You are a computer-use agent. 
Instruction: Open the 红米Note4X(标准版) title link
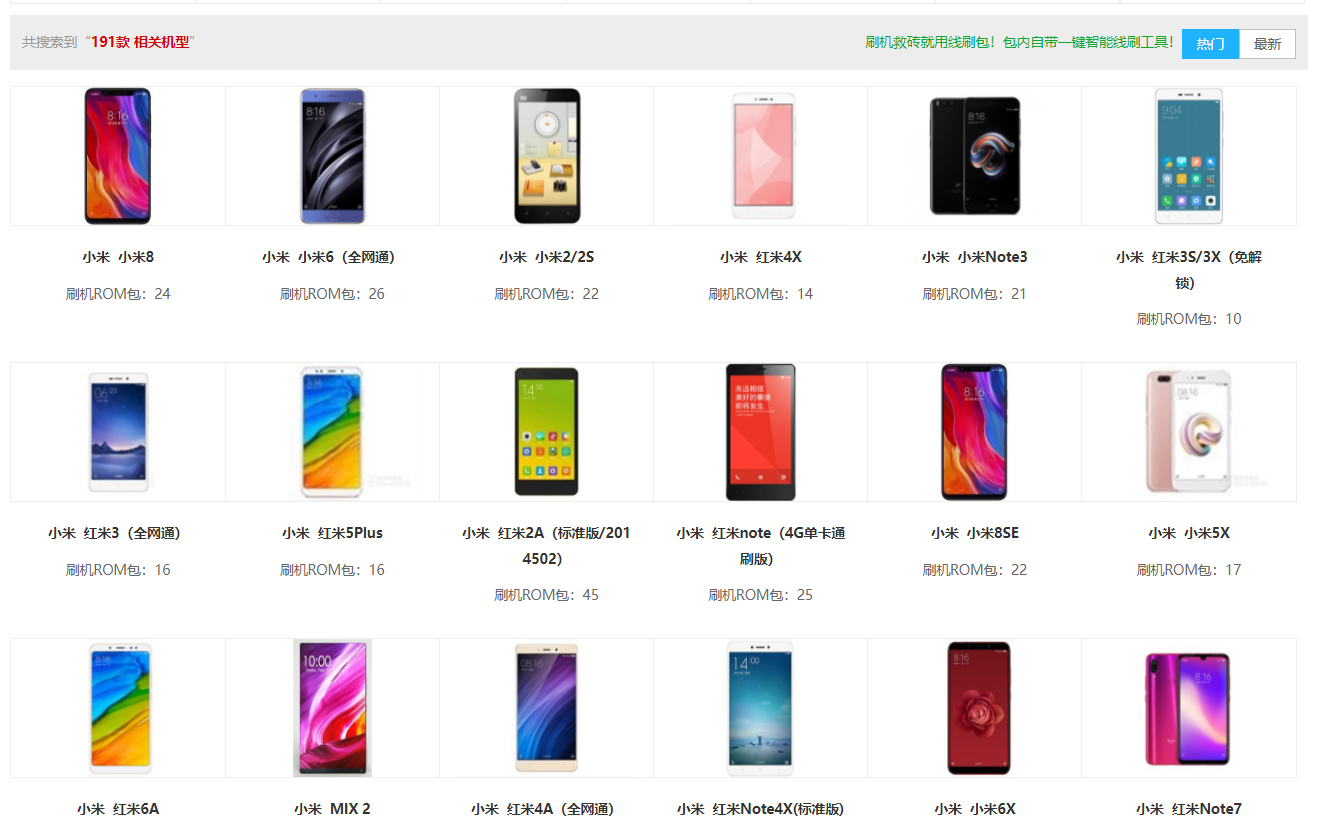pos(761,809)
